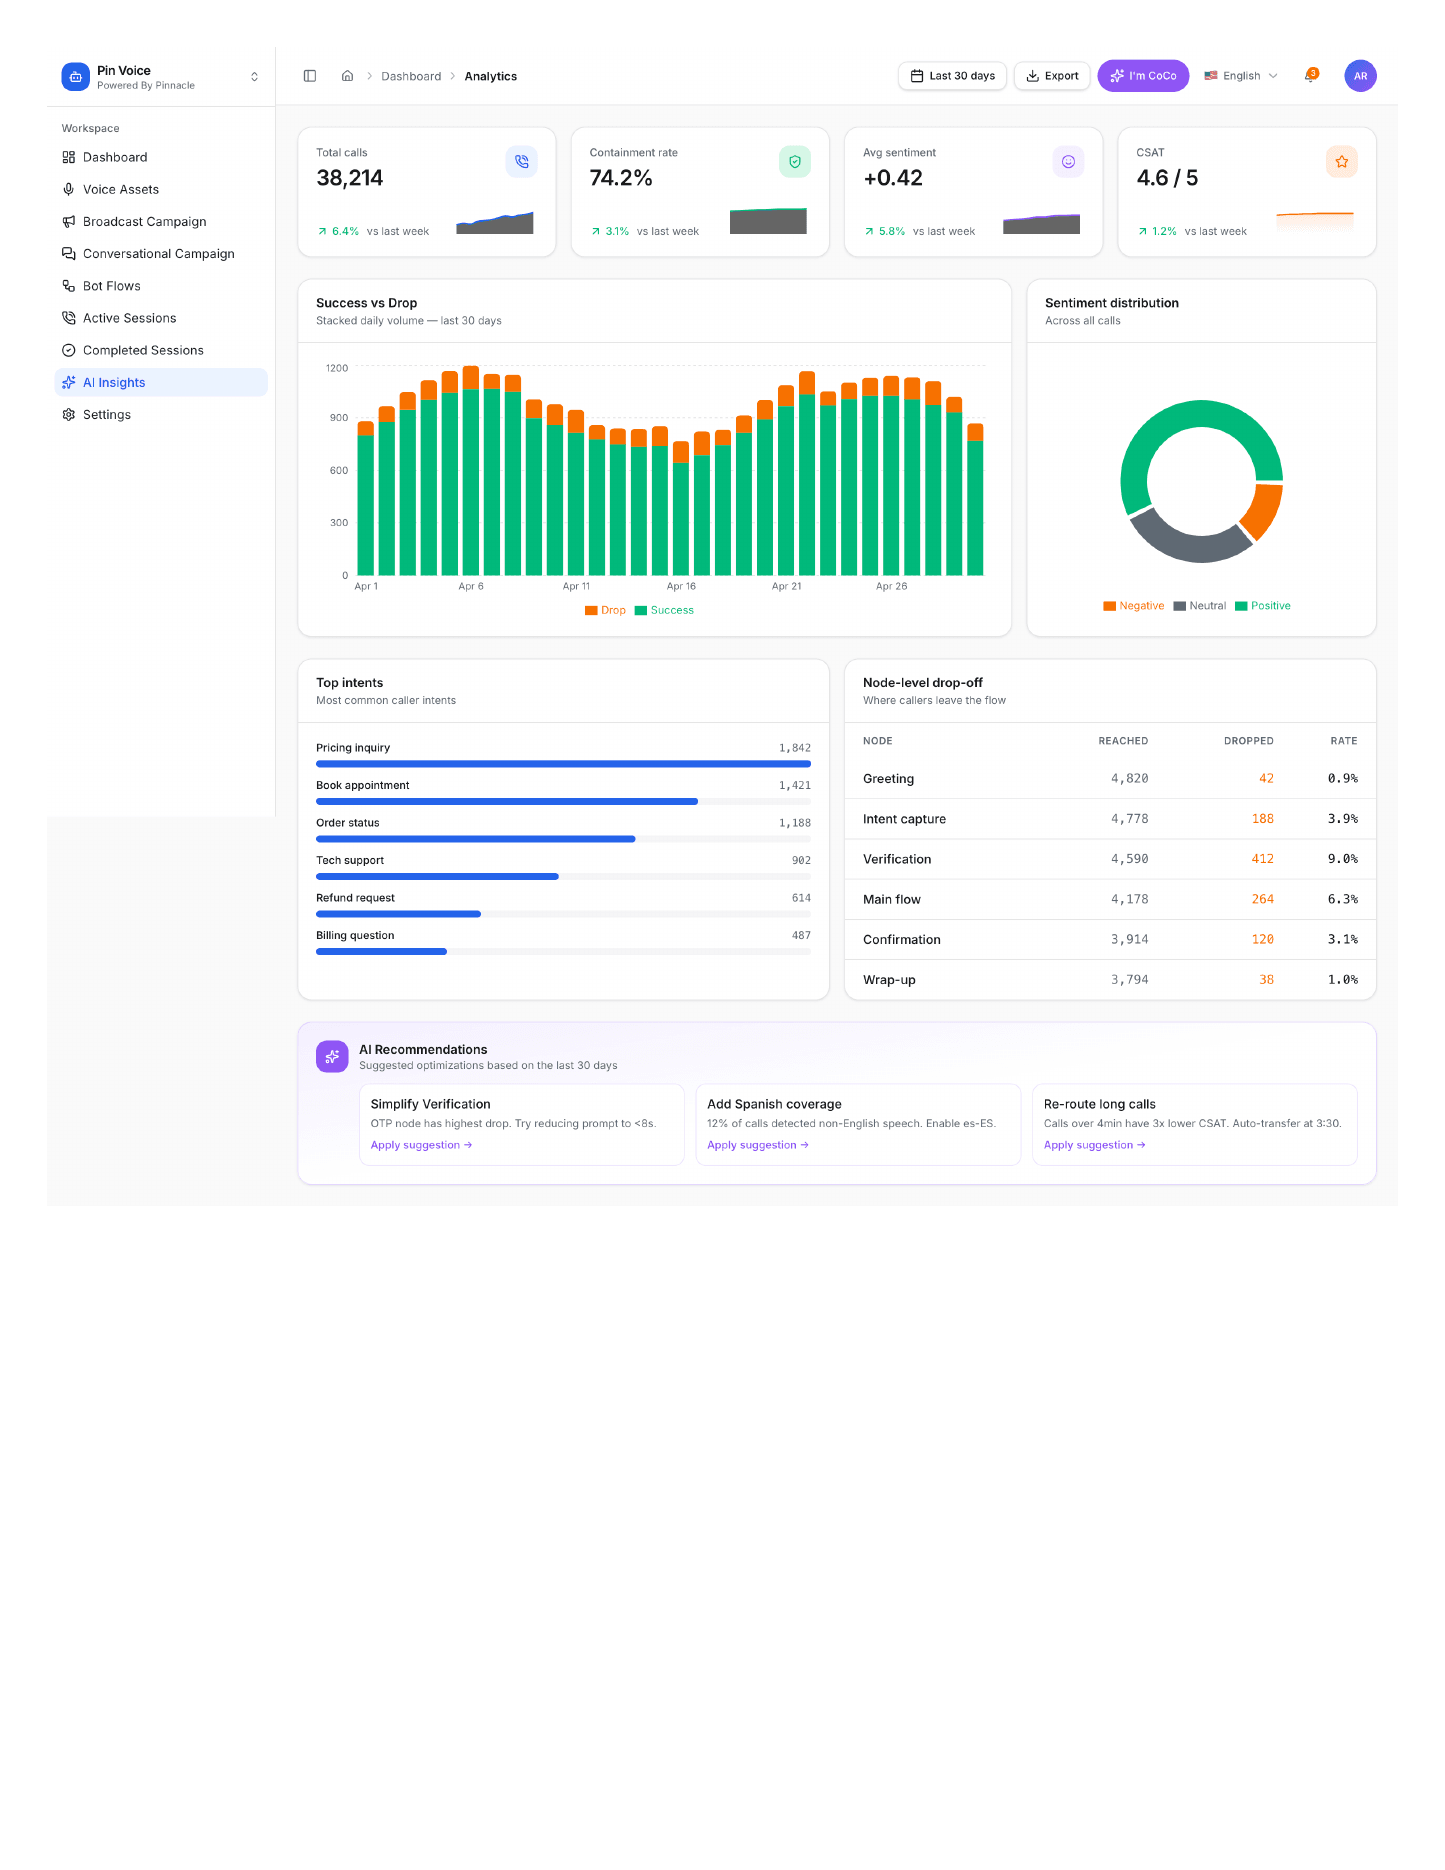1445x1870 pixels.
Task: Export analytics data with Export button
Action: coord(1052,76)
